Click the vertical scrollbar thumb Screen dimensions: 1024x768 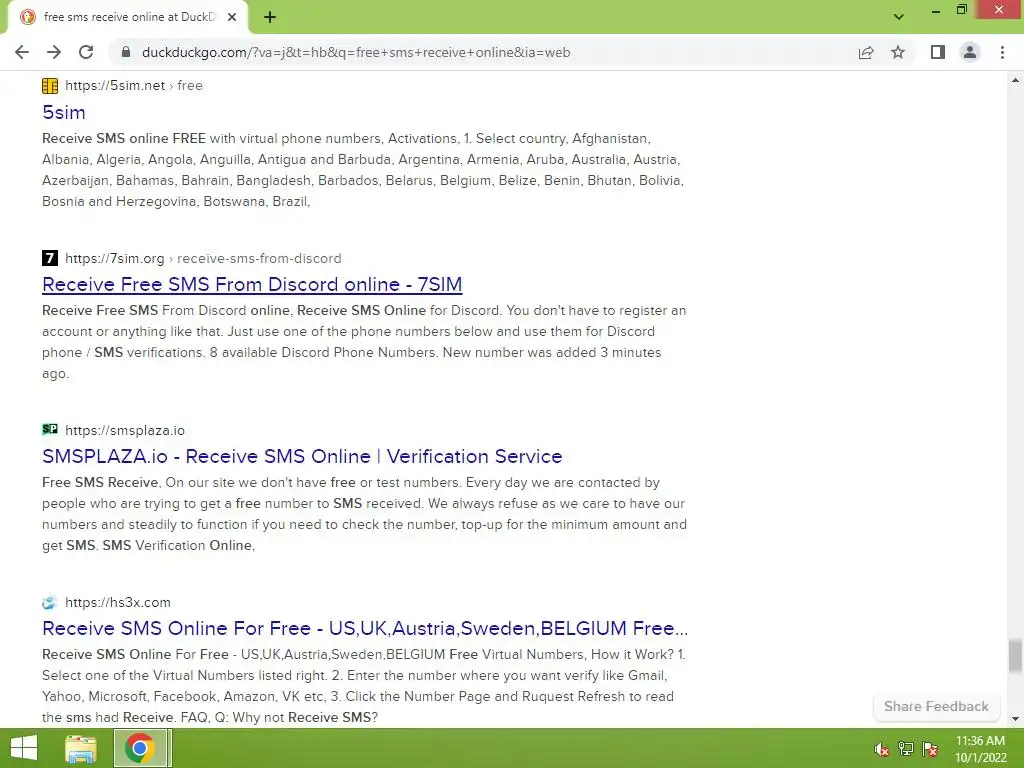point(1015,655)
